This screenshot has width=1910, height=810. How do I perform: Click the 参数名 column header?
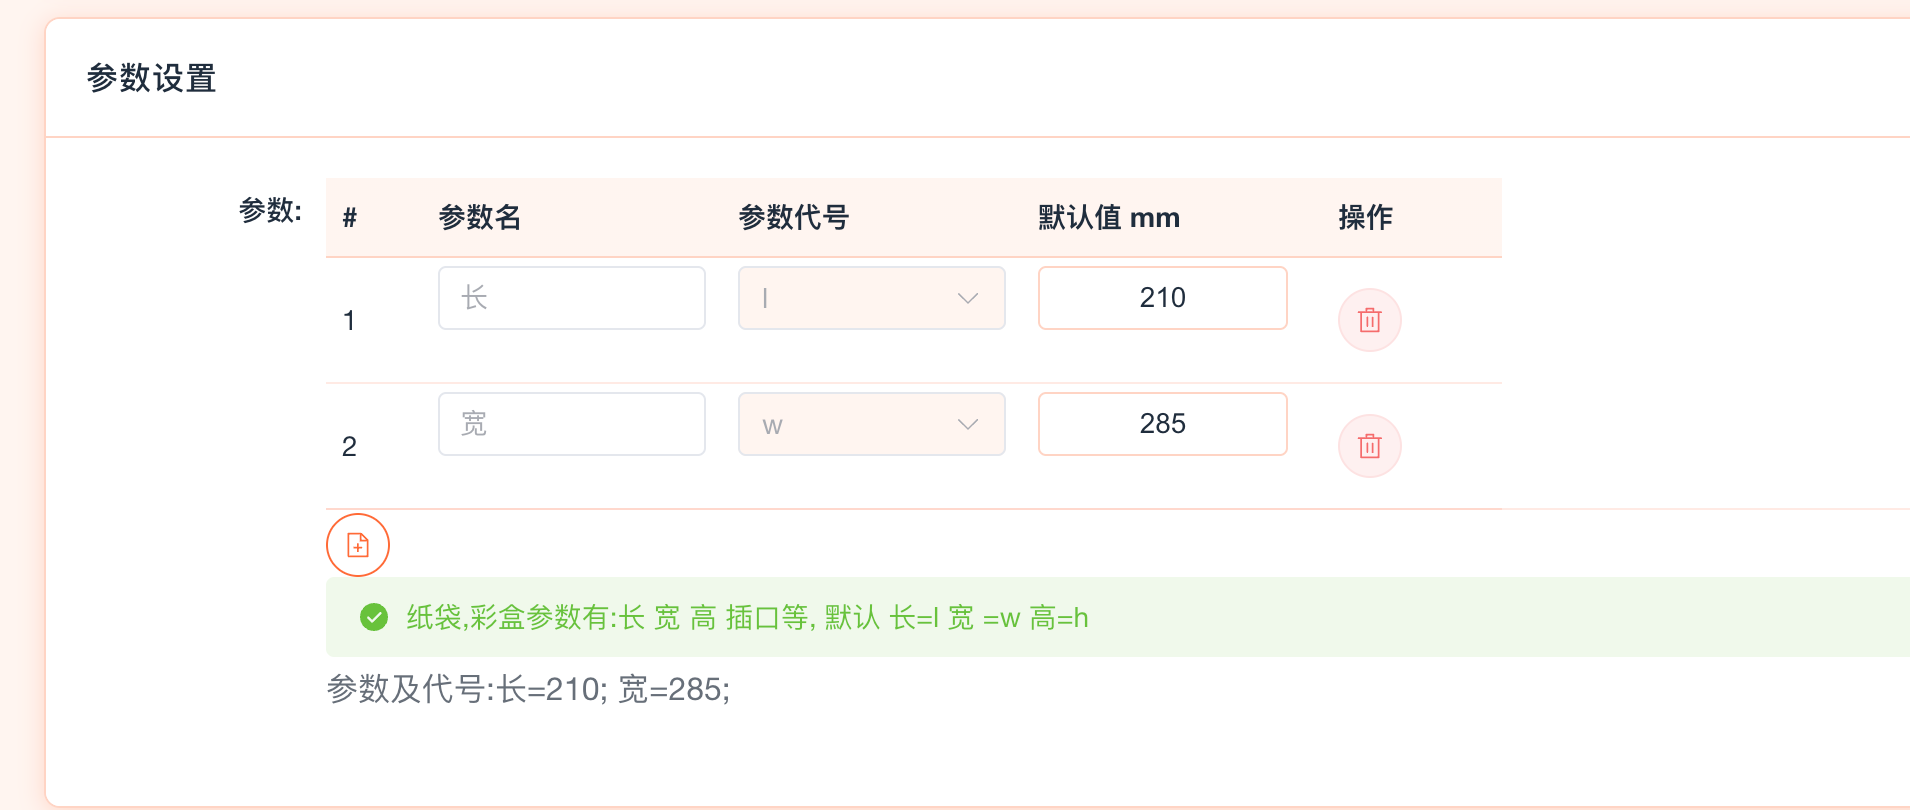(x=480, y=217)
